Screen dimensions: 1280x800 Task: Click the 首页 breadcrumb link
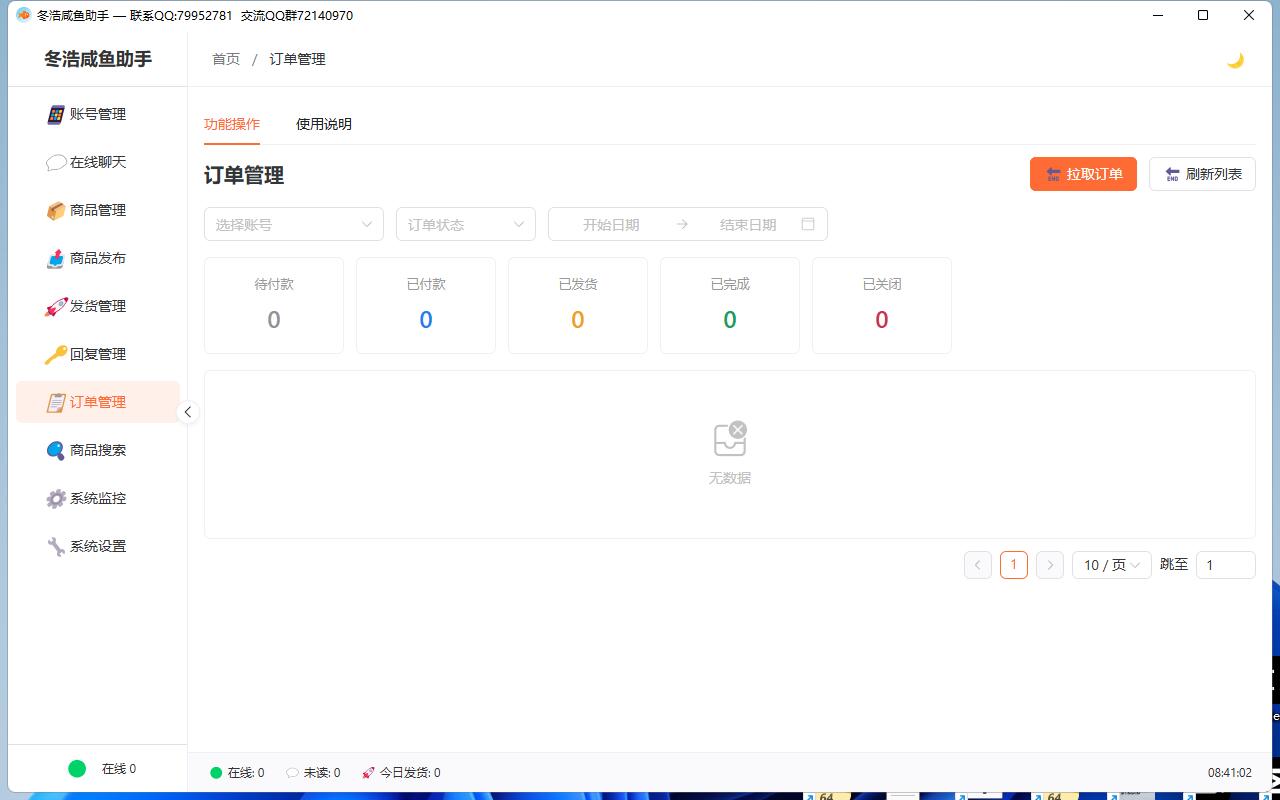[x=226, y=59]
